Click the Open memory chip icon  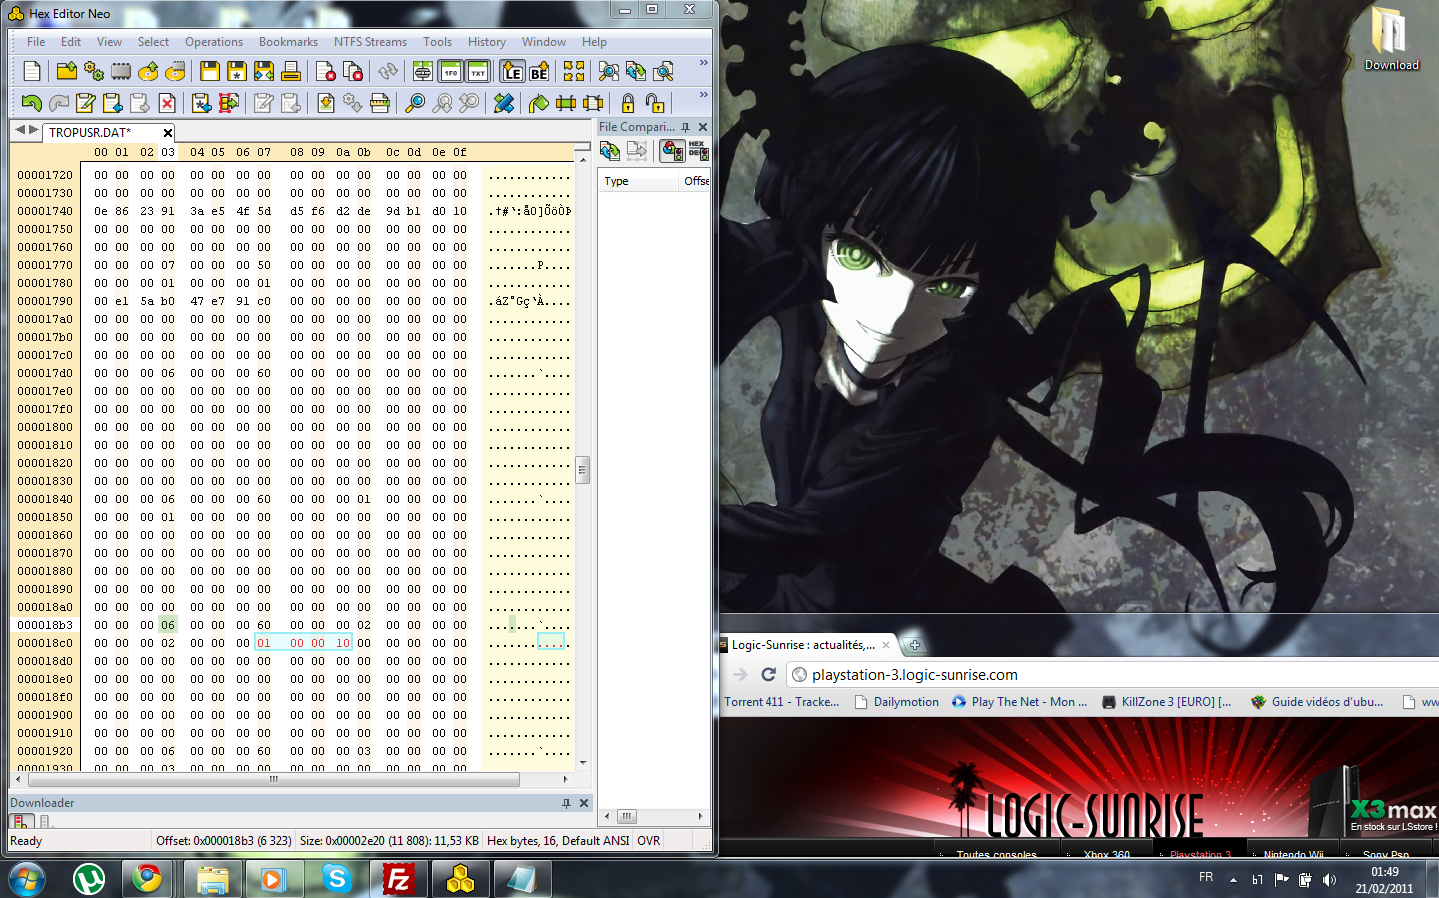pyautogui.click(x=121, y=71)
